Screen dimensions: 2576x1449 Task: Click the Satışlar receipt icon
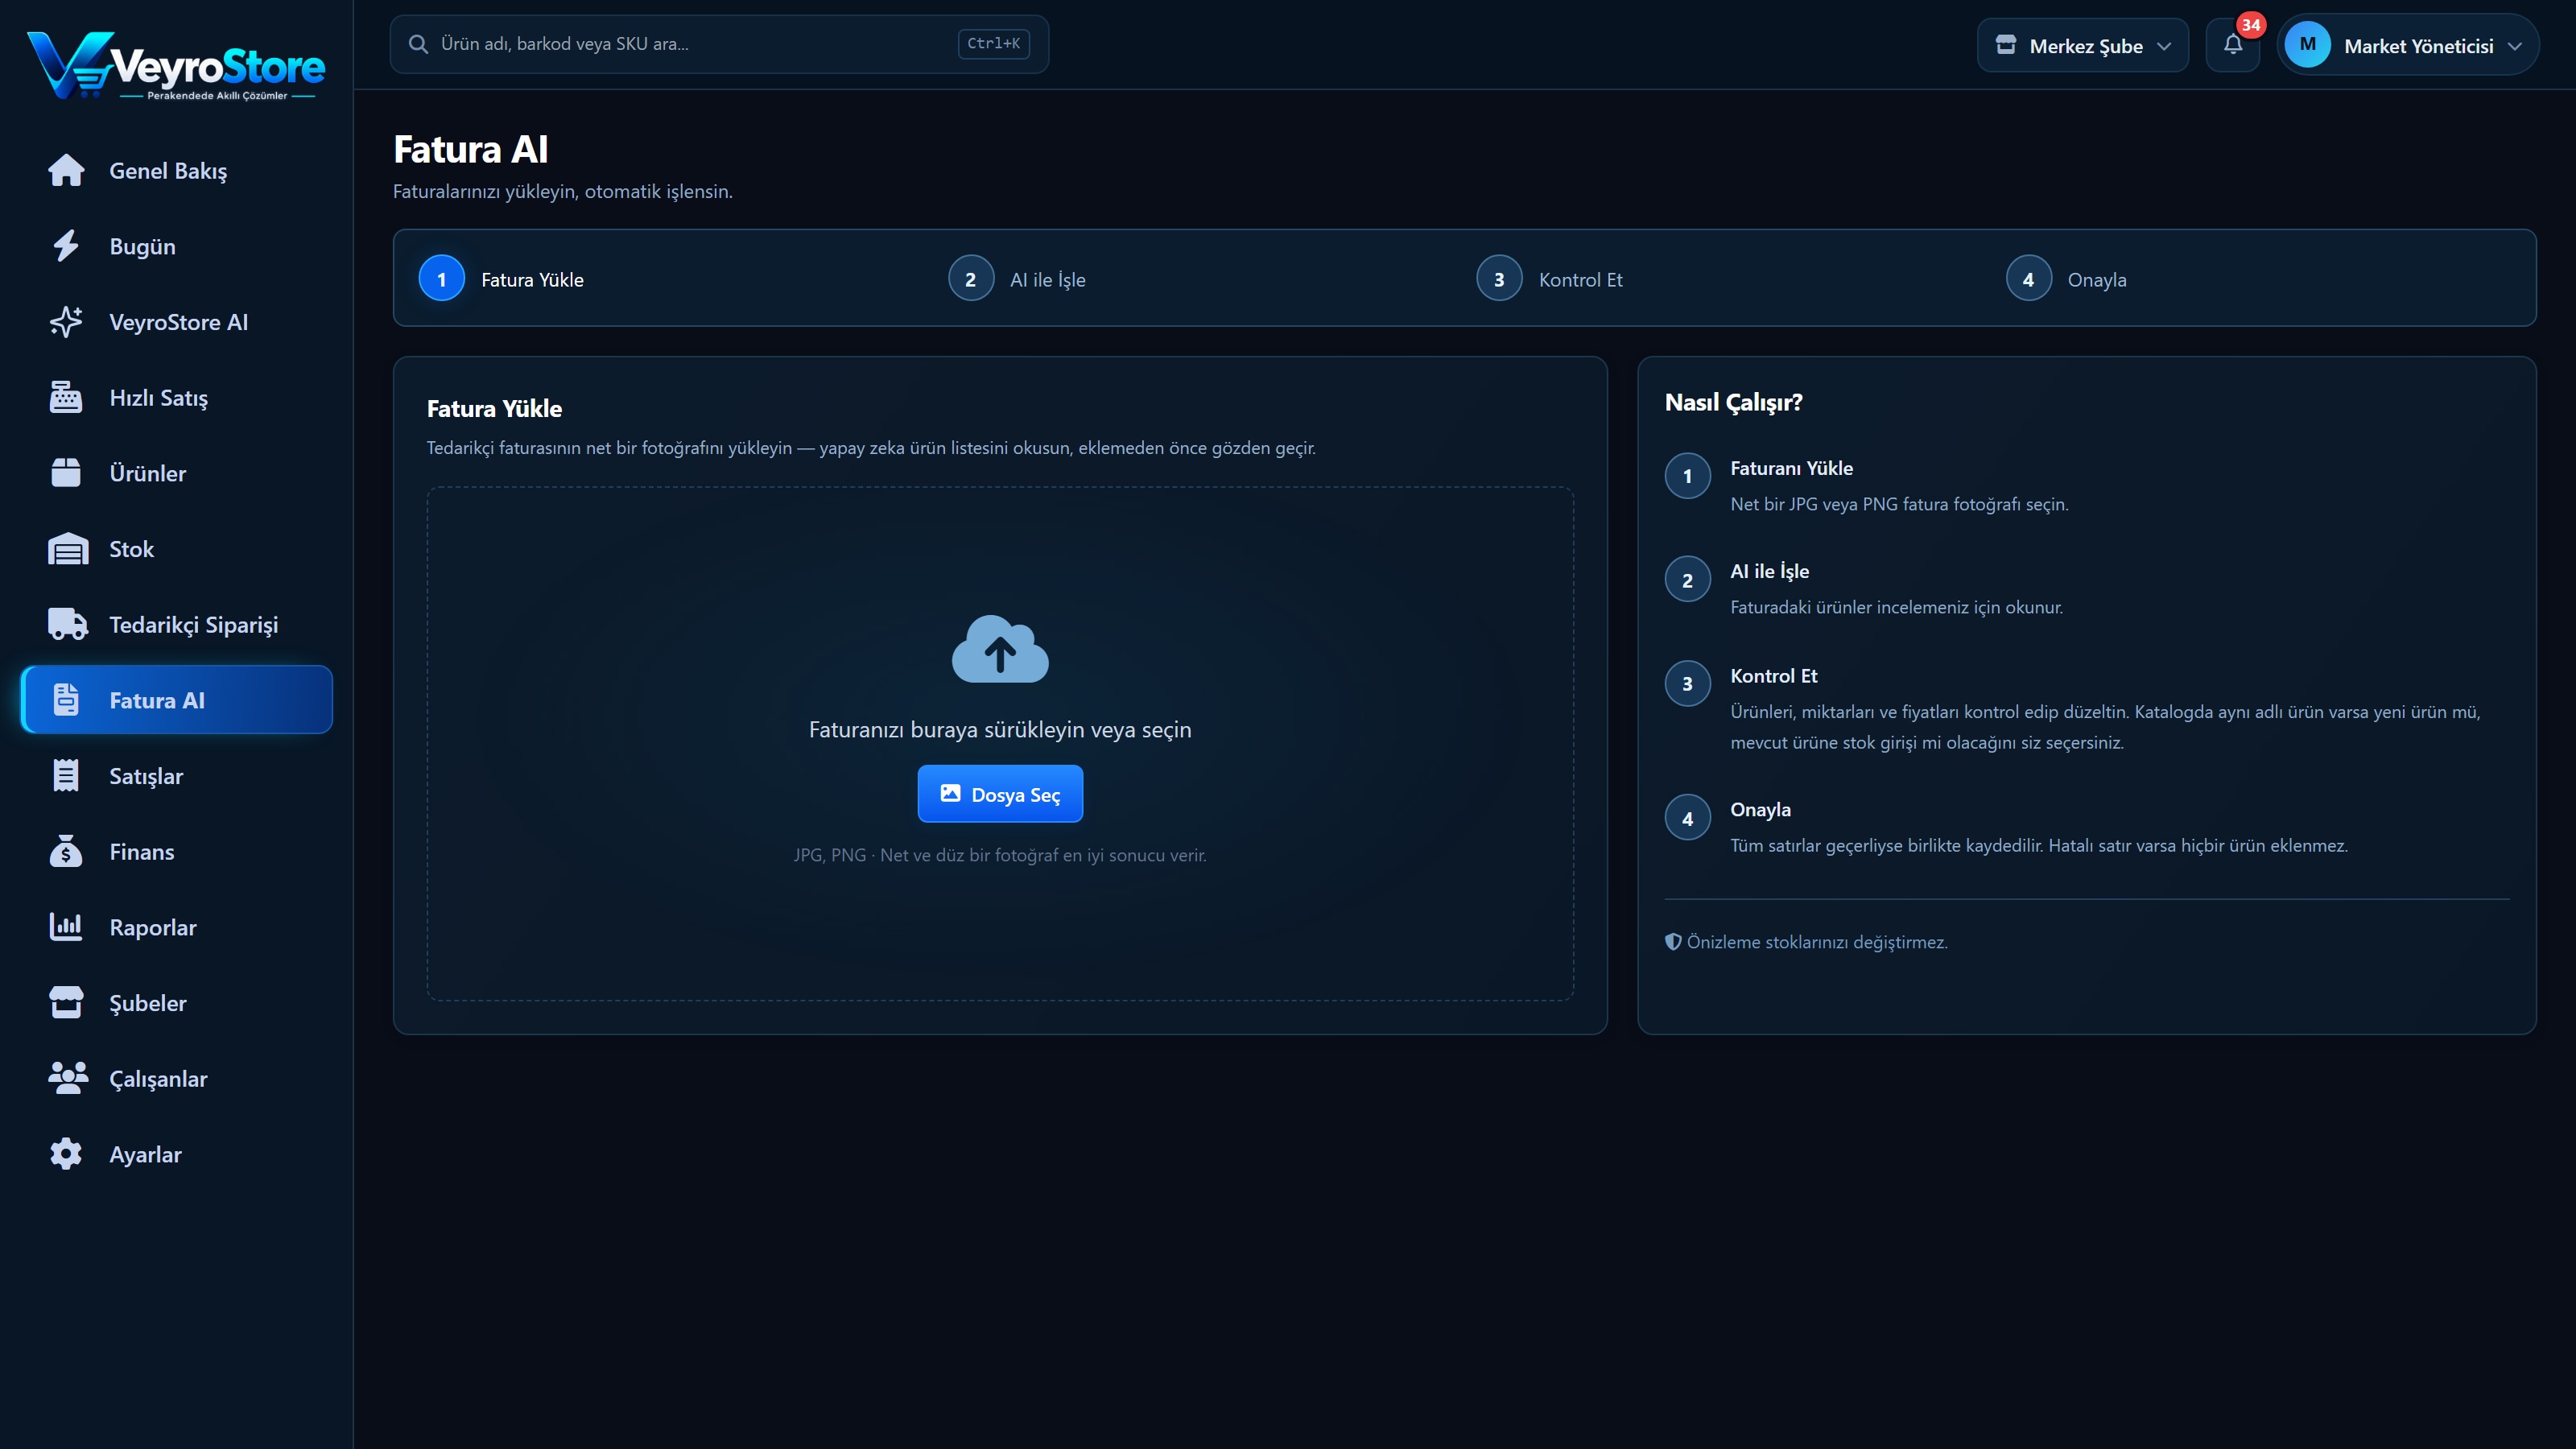point(66,776)
